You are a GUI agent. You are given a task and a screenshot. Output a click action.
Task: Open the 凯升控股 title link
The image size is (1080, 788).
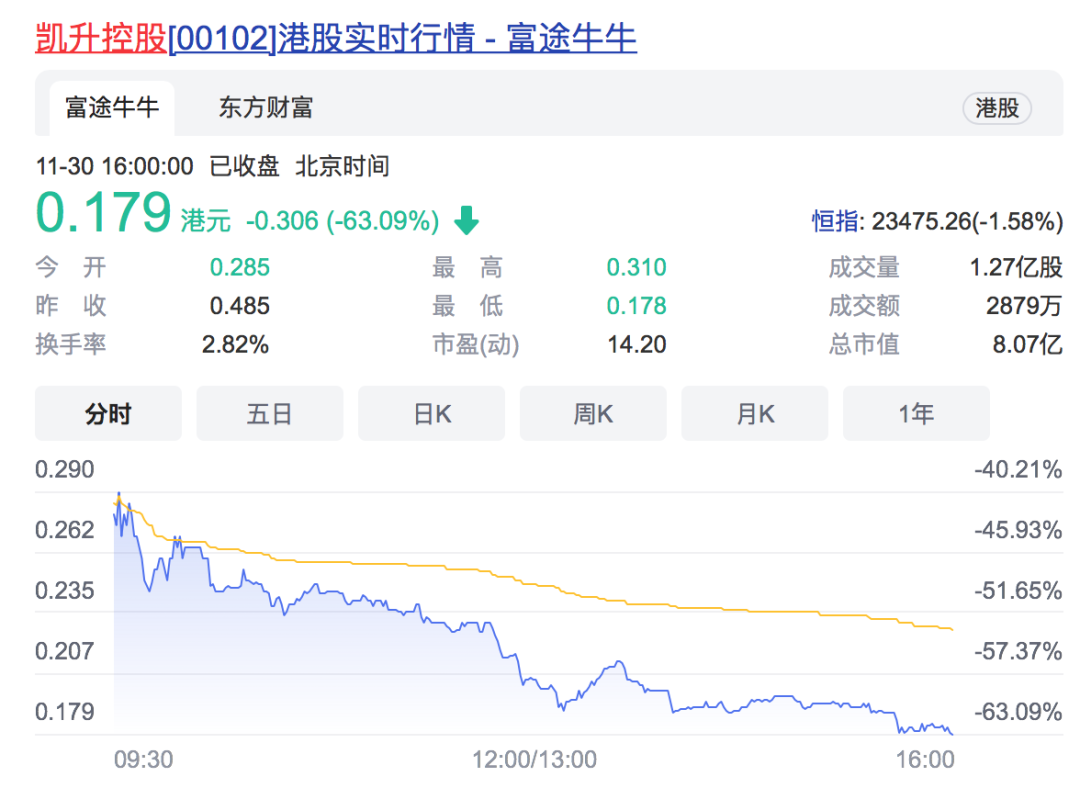click(x=101, y=38)
